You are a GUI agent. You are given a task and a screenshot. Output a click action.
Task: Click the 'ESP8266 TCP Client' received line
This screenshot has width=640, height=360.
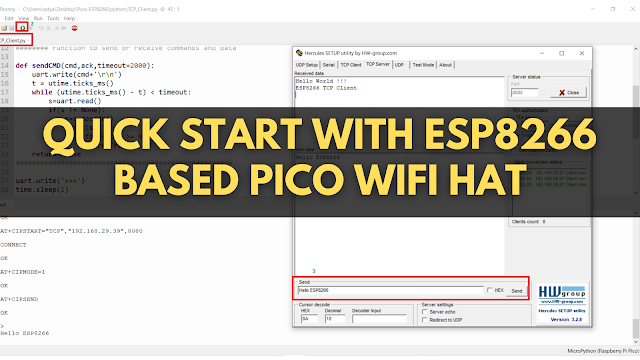click(x=326, y=88)
